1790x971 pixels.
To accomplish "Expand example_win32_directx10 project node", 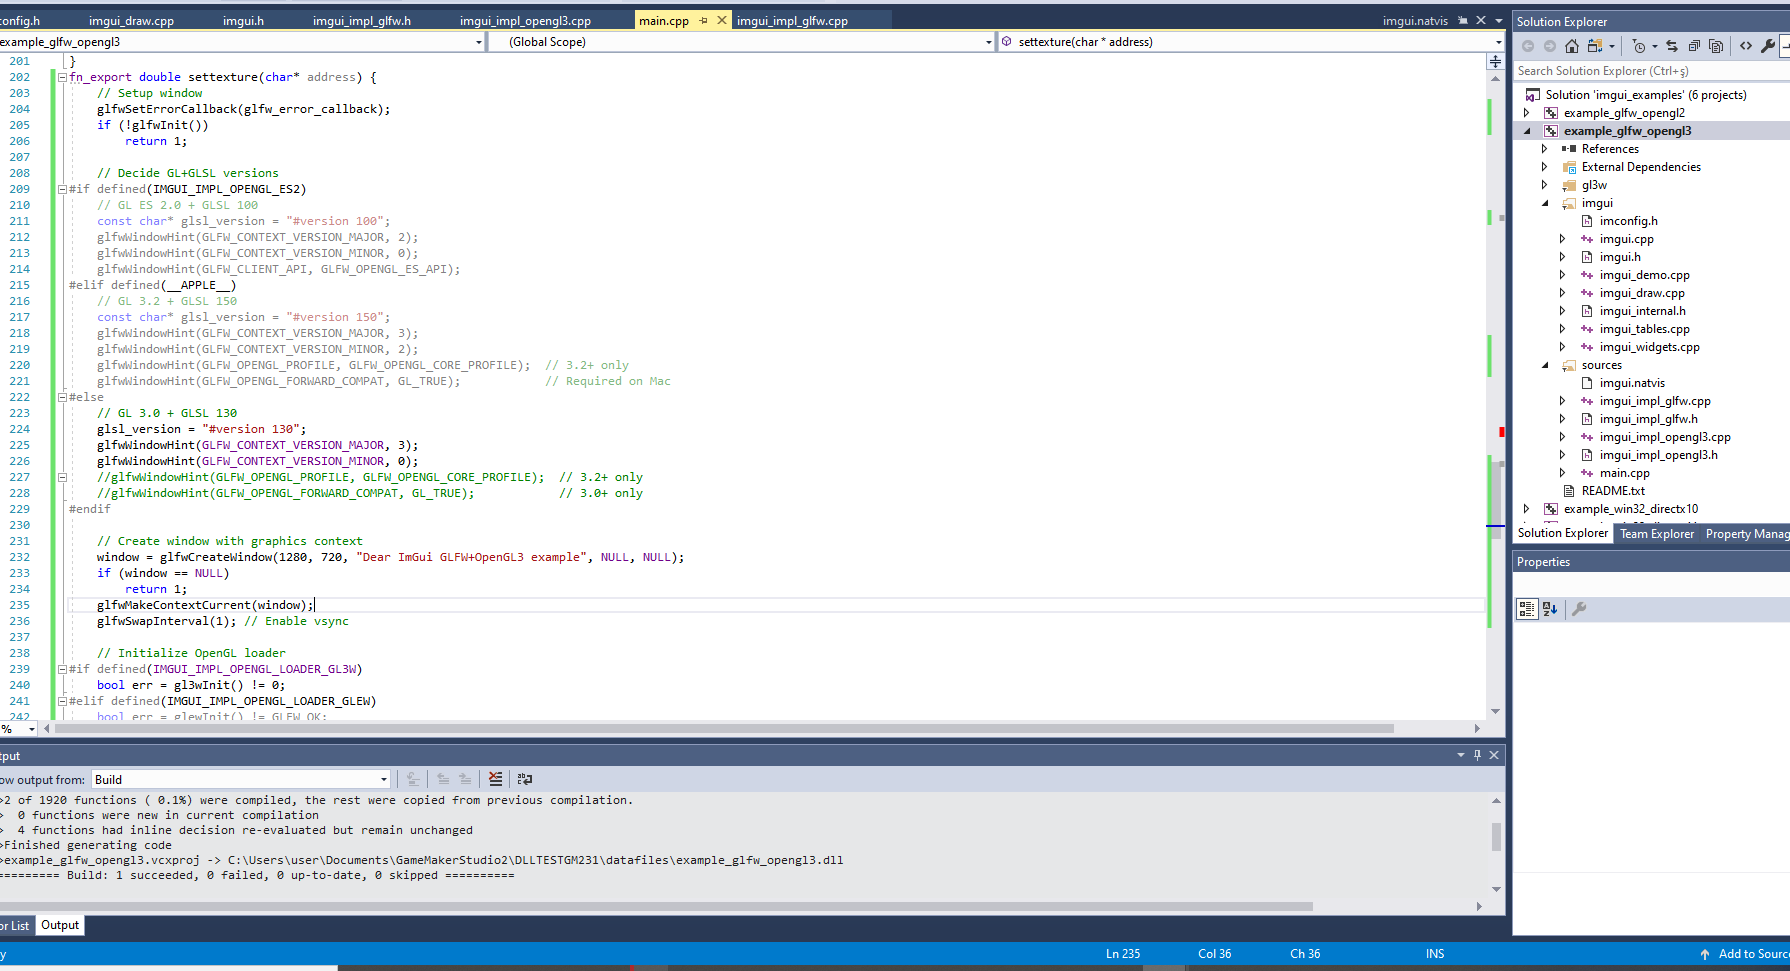I will (x=1527, y=509).
